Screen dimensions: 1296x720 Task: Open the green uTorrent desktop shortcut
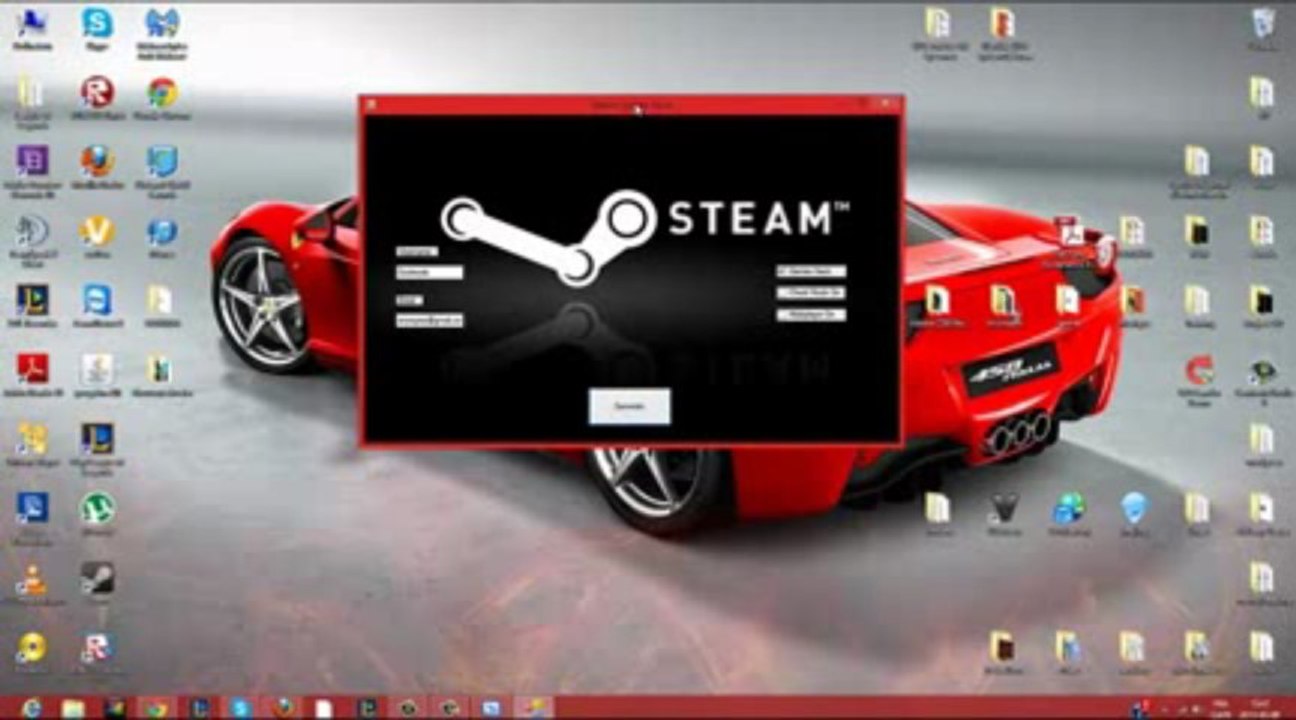(x=97, y=507)
